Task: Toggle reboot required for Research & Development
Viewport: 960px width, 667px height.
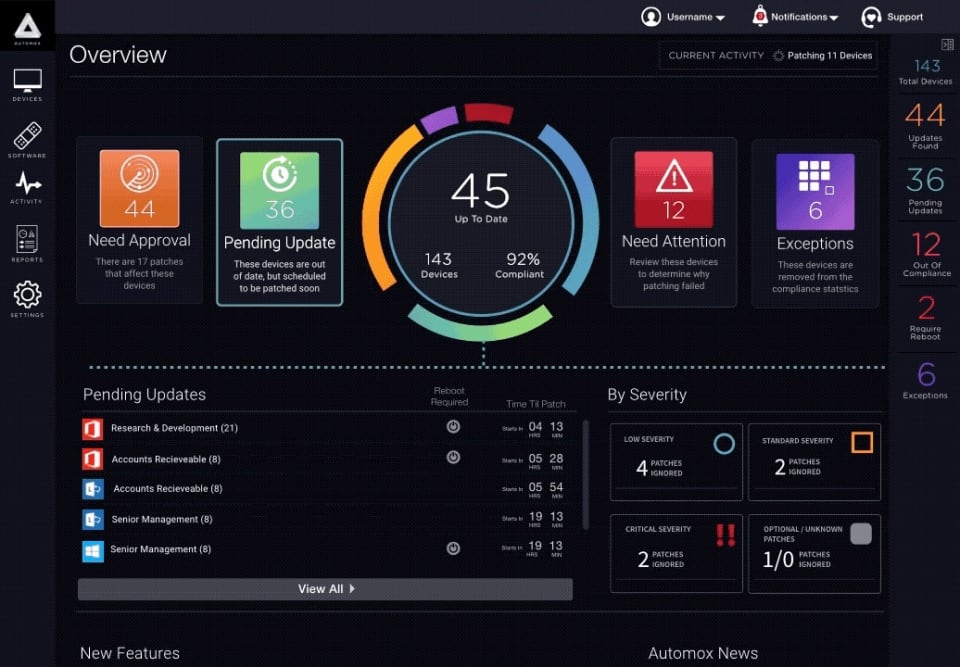Action: [453, 427]
